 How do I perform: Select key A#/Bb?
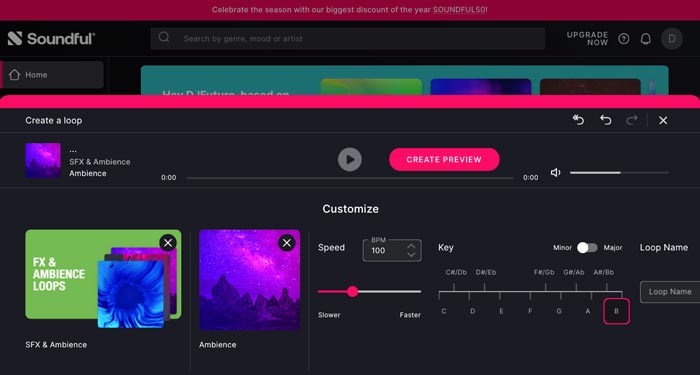pos(604,272)
